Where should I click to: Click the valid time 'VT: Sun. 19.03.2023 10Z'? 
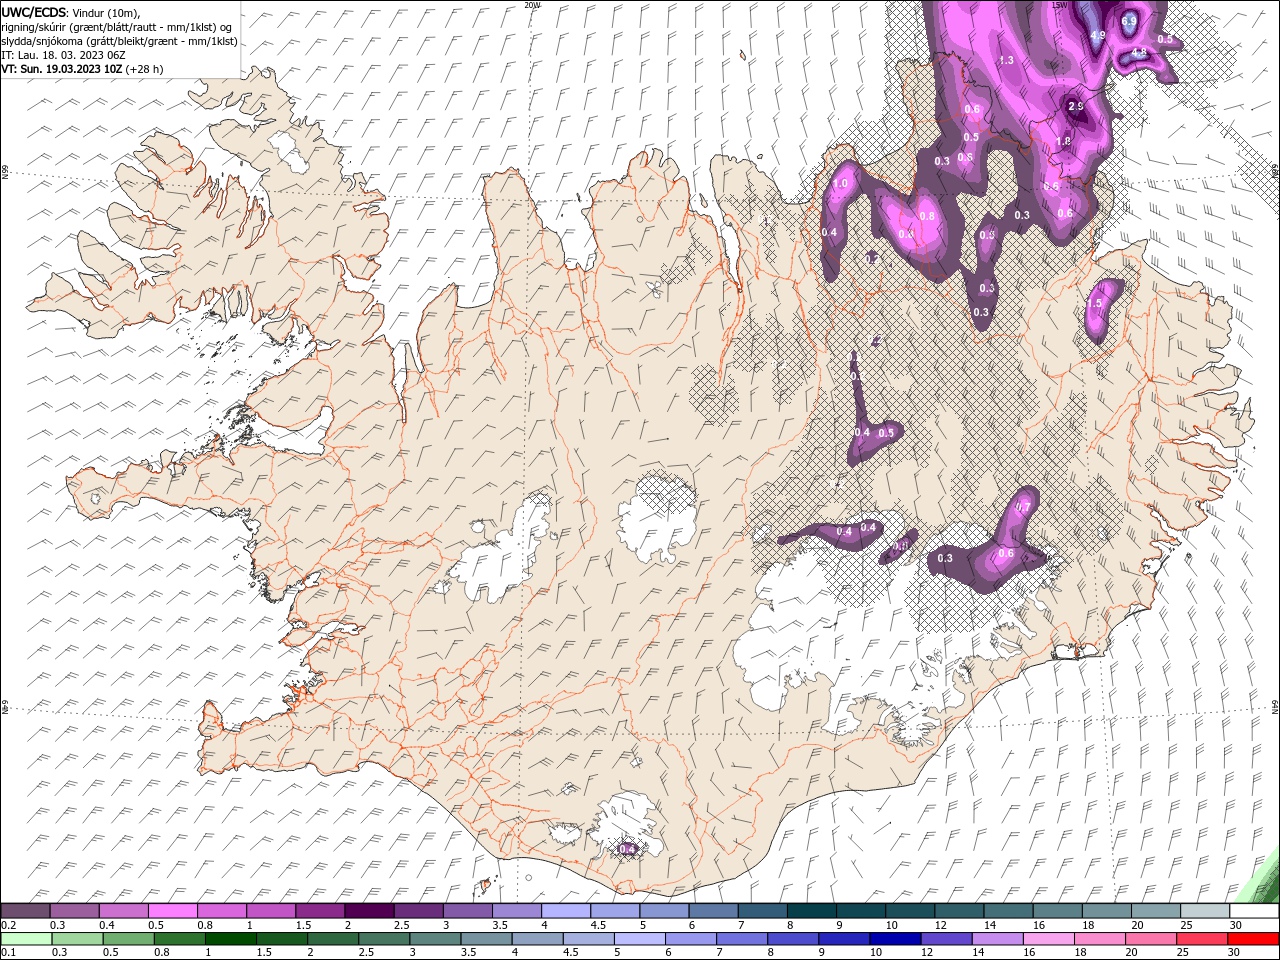62,69
